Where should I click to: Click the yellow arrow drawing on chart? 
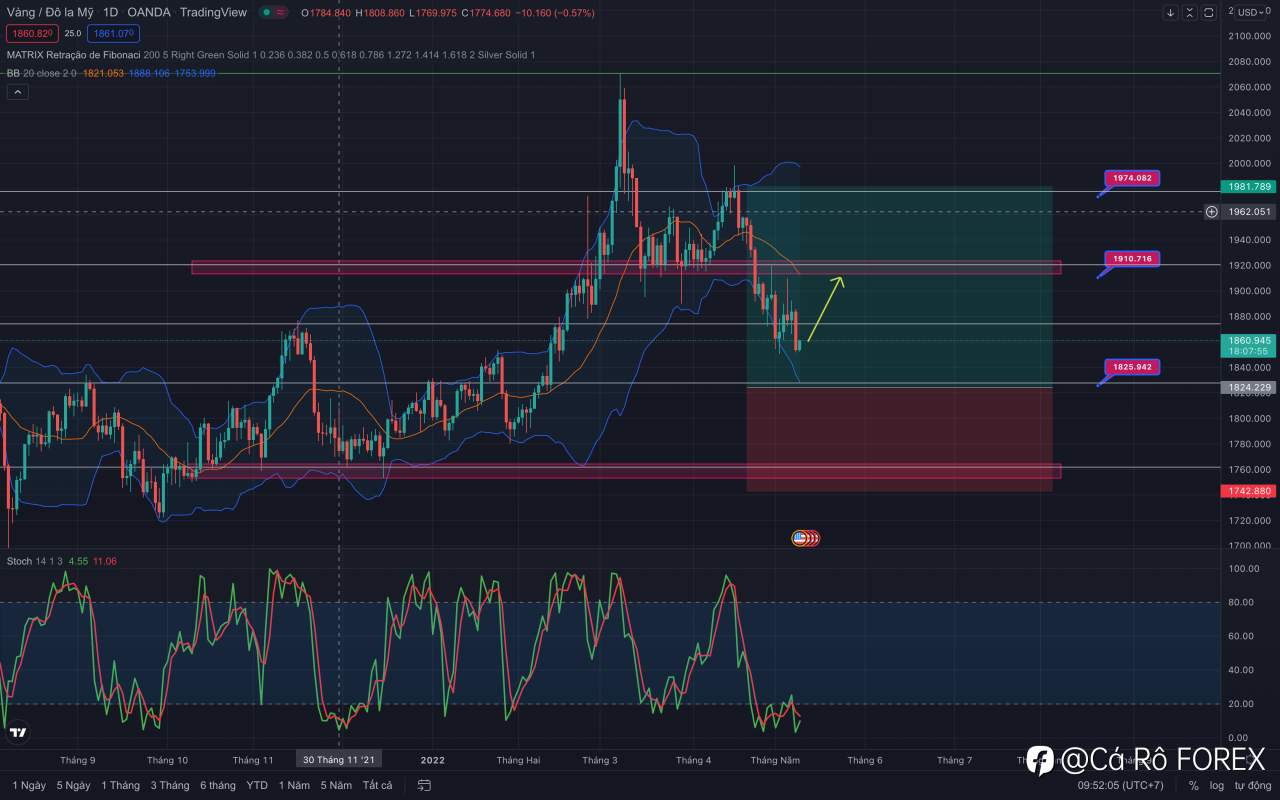pos(825,310)
